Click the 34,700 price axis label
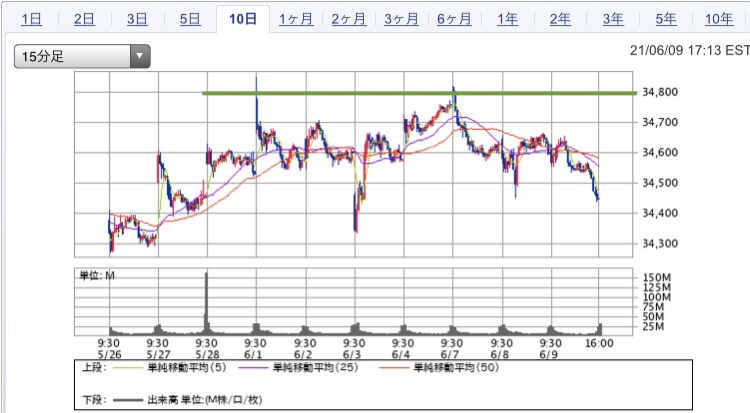Image resolution: width=750 pixels, height=413 pixels. pyautogui.click(x=660, y=122)
